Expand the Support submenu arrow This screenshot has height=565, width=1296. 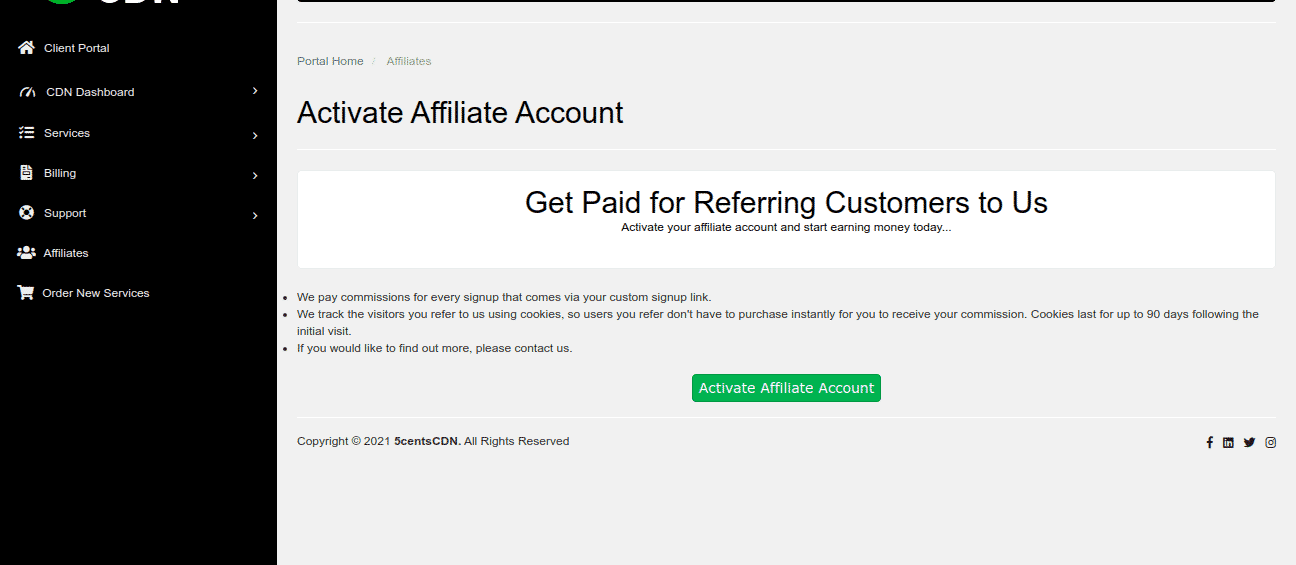click(x=255, y=215)
